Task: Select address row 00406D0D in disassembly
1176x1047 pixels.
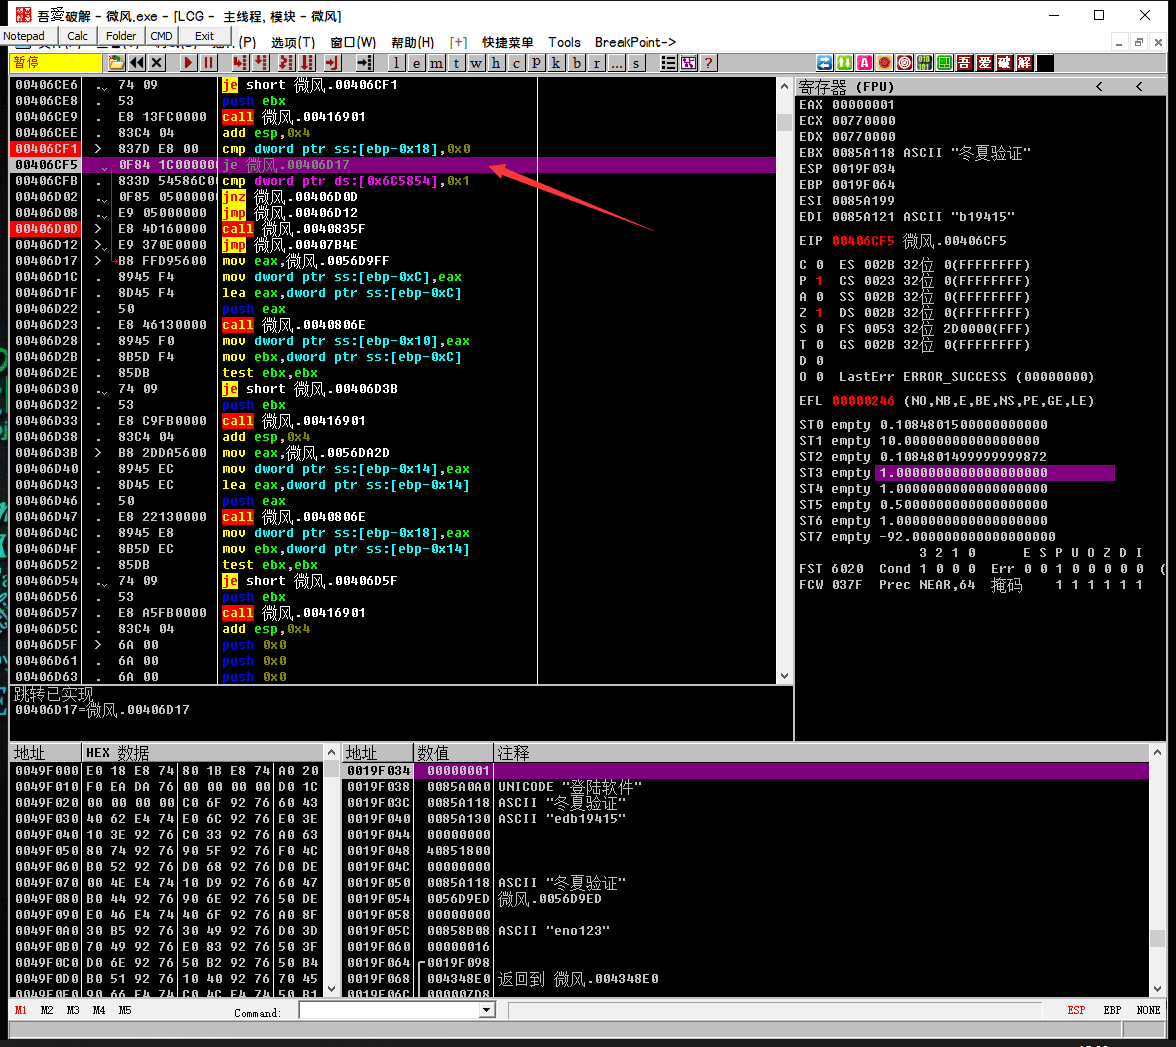Action: 46,229
